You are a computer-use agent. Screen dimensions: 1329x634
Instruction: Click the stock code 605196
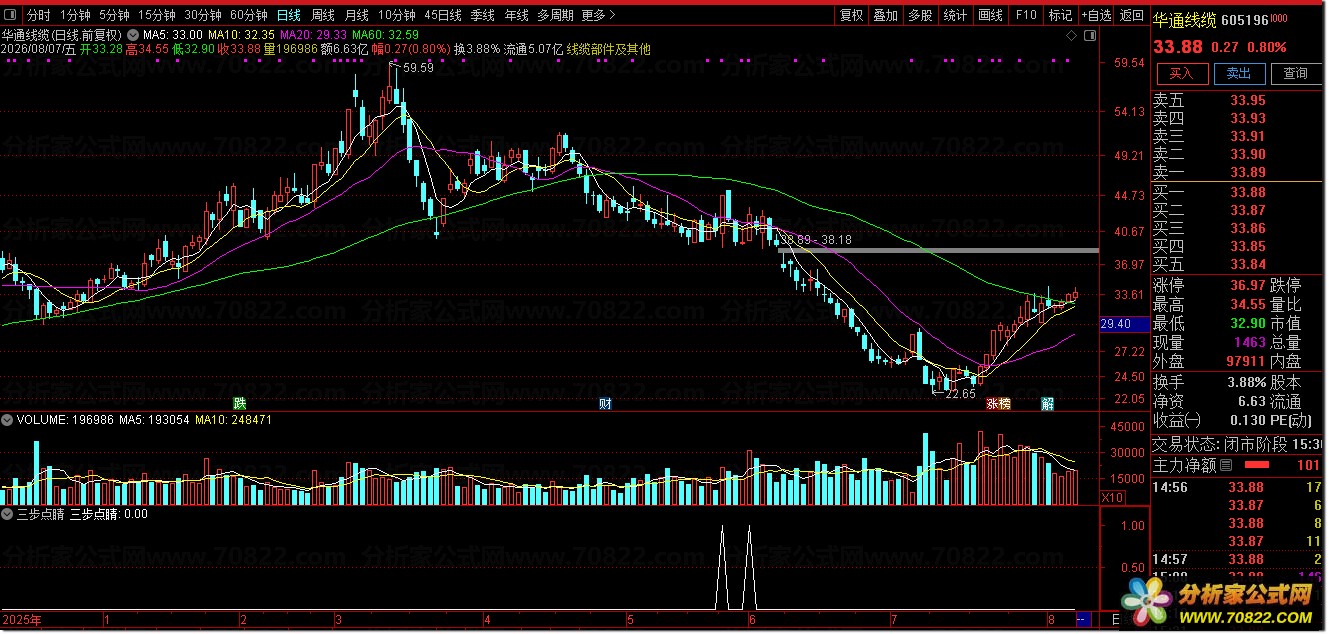click(1243, 19)
